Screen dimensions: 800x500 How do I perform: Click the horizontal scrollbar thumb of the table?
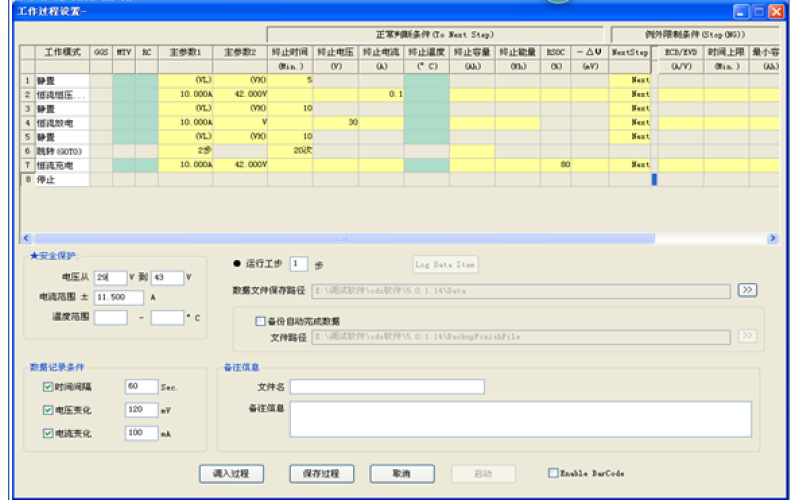tap(344, 238)
